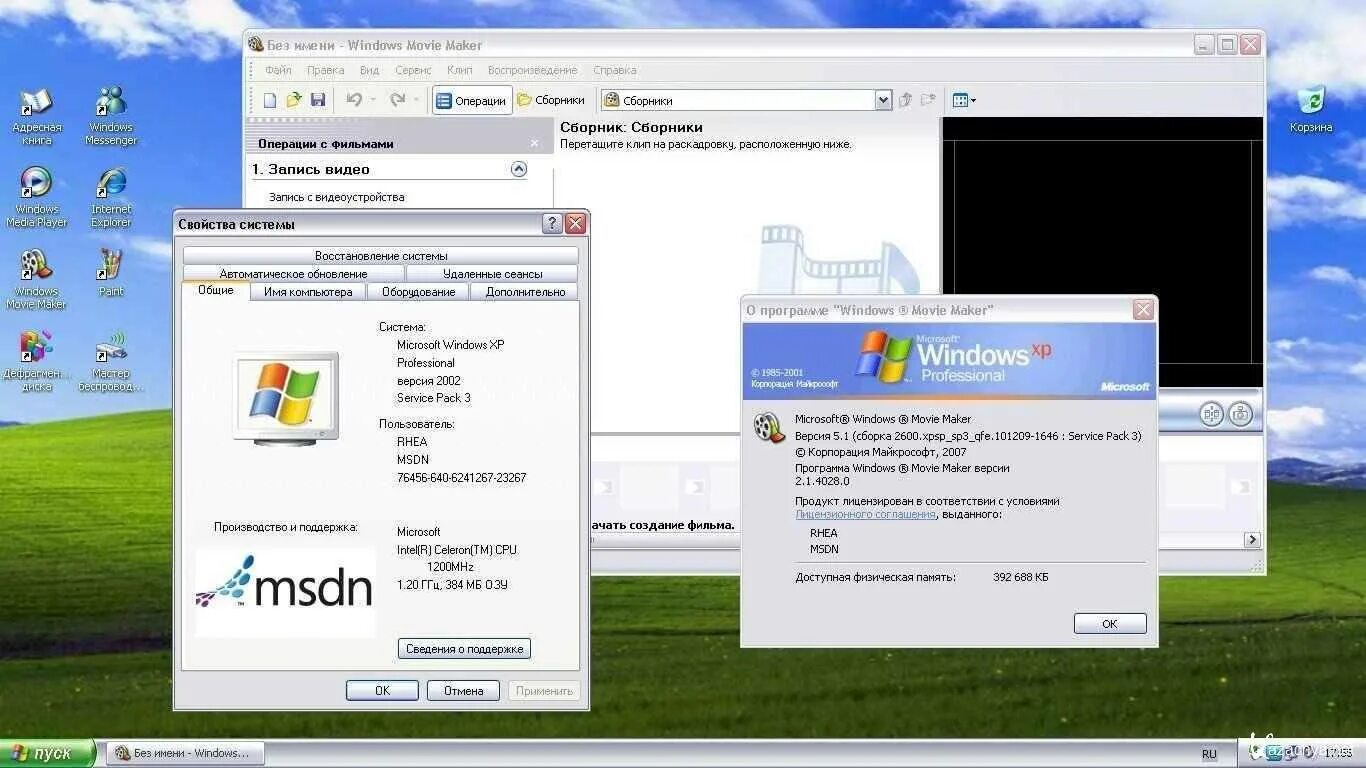Viewport: 1366px width, 768px height.
Task: Click the black preview monitor in Movie Maker
Action: click(x=1102, y=253)
